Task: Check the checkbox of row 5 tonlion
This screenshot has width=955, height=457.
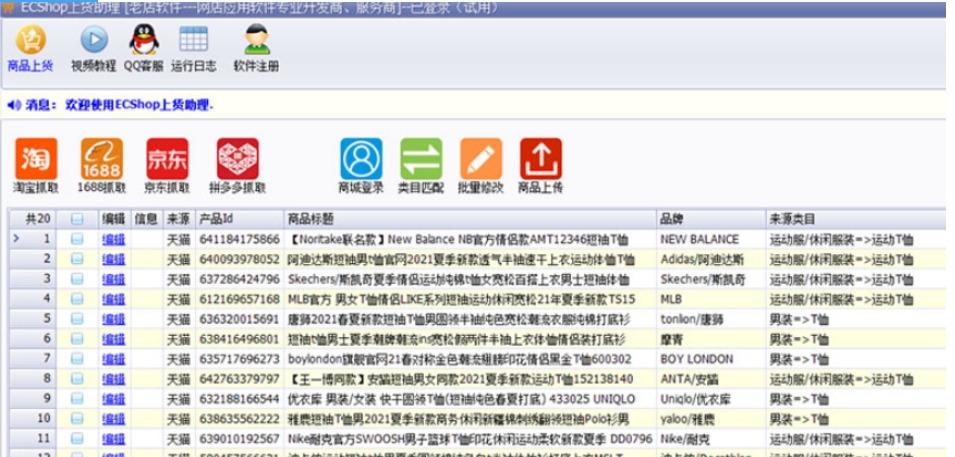Action: click(x=77, y=319)
